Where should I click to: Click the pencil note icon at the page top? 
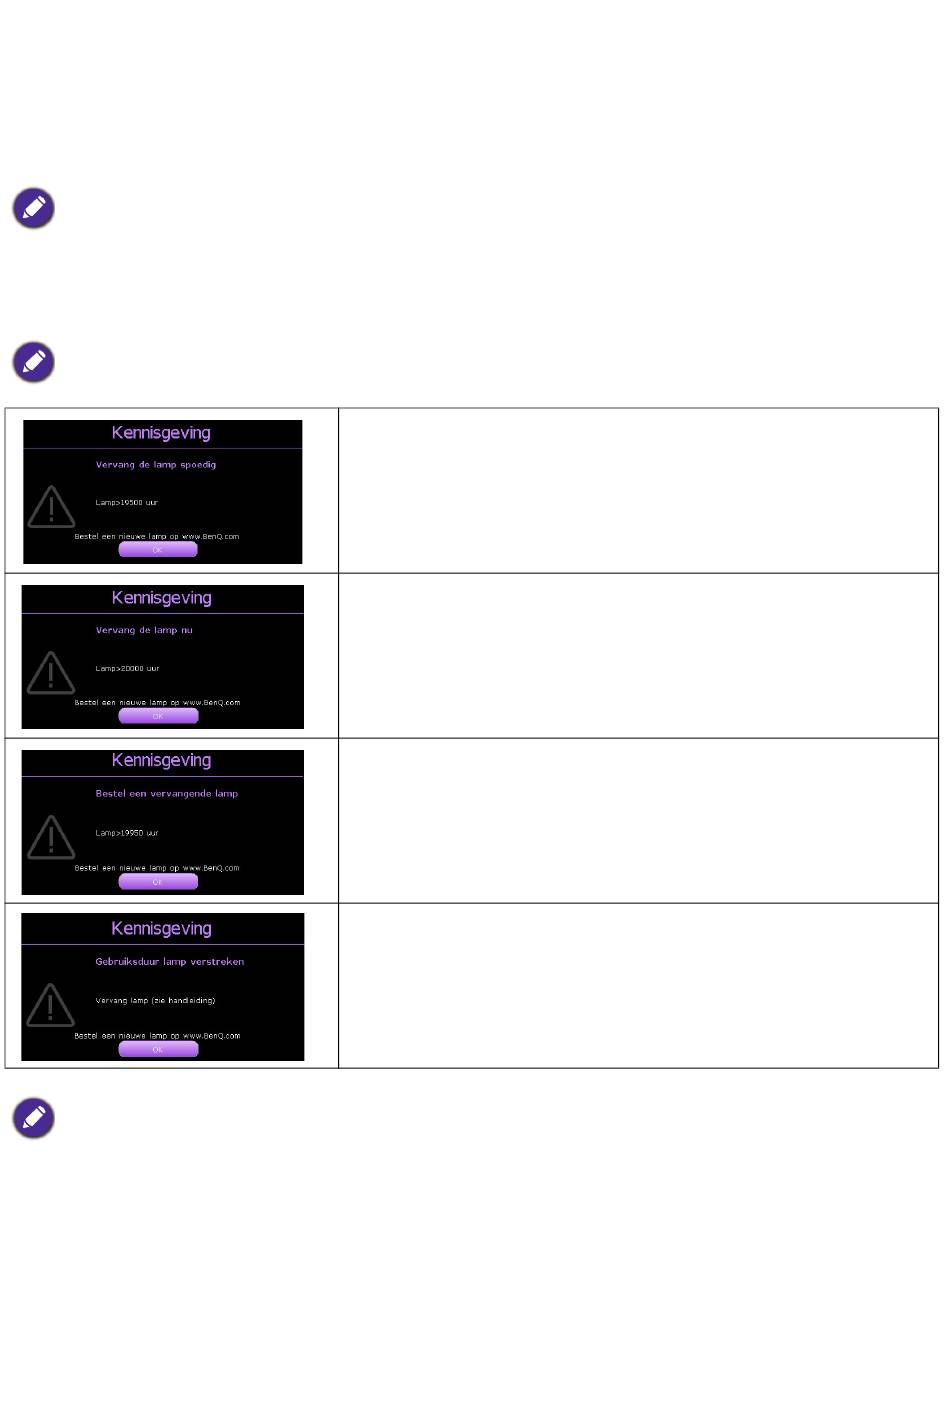point(33,208)
